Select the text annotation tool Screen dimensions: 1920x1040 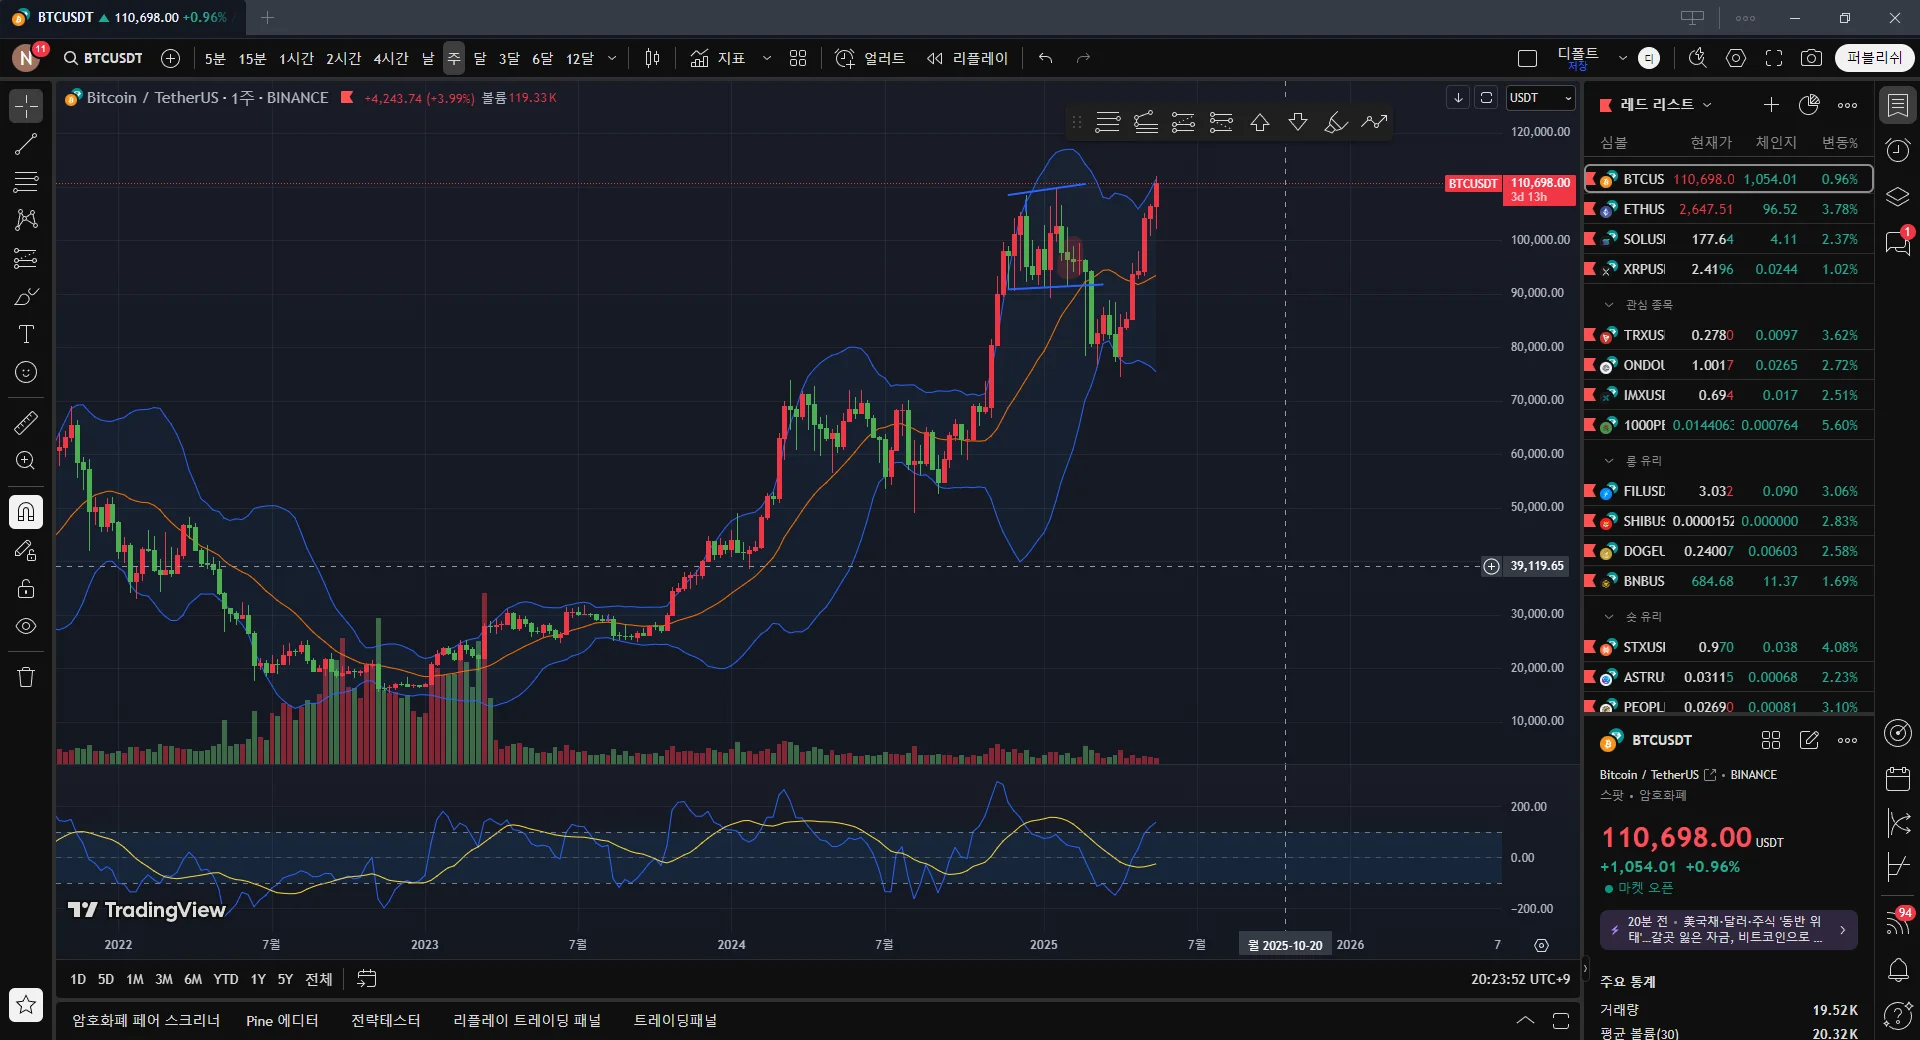coord(26,334)
